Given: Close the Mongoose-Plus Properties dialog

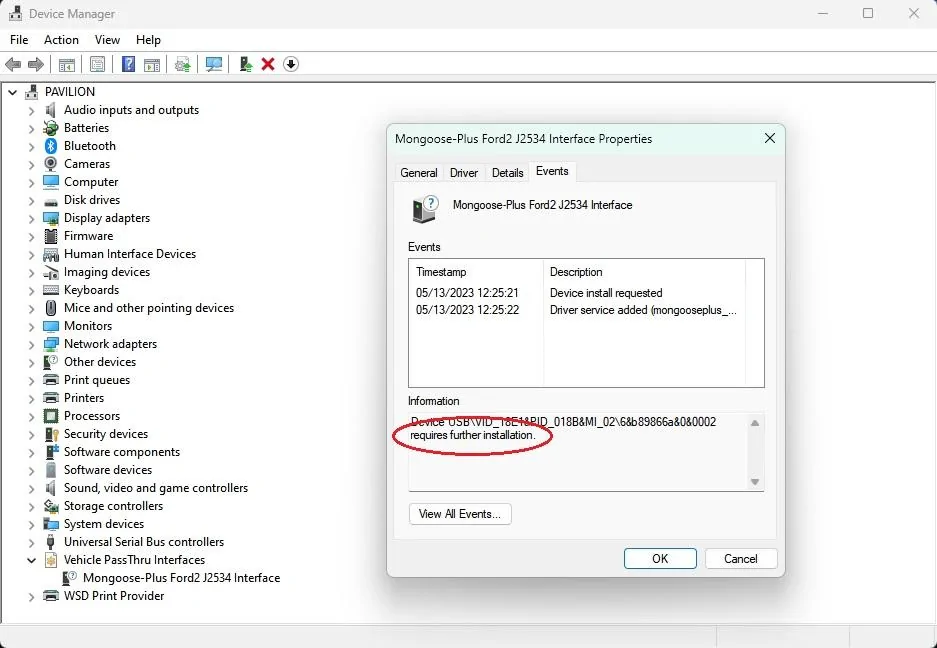Looking at the screenshot, I should pyautogui.click(x=770, y=138).
